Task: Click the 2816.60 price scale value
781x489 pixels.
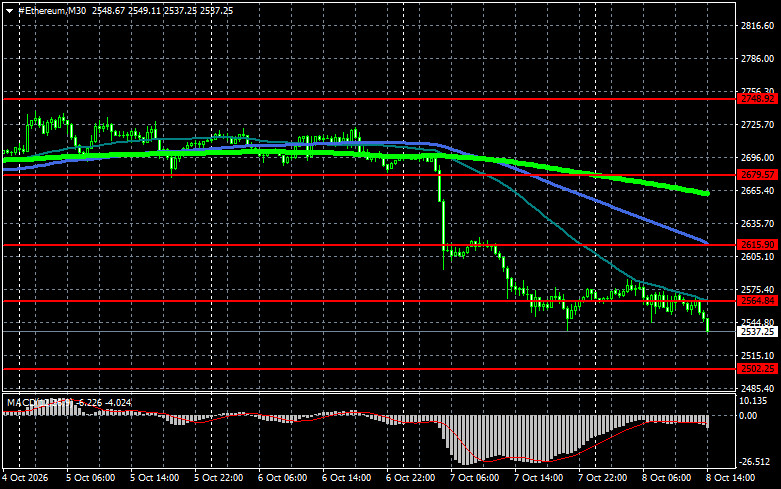Action: pyautogui.click(x=758, y=26)
